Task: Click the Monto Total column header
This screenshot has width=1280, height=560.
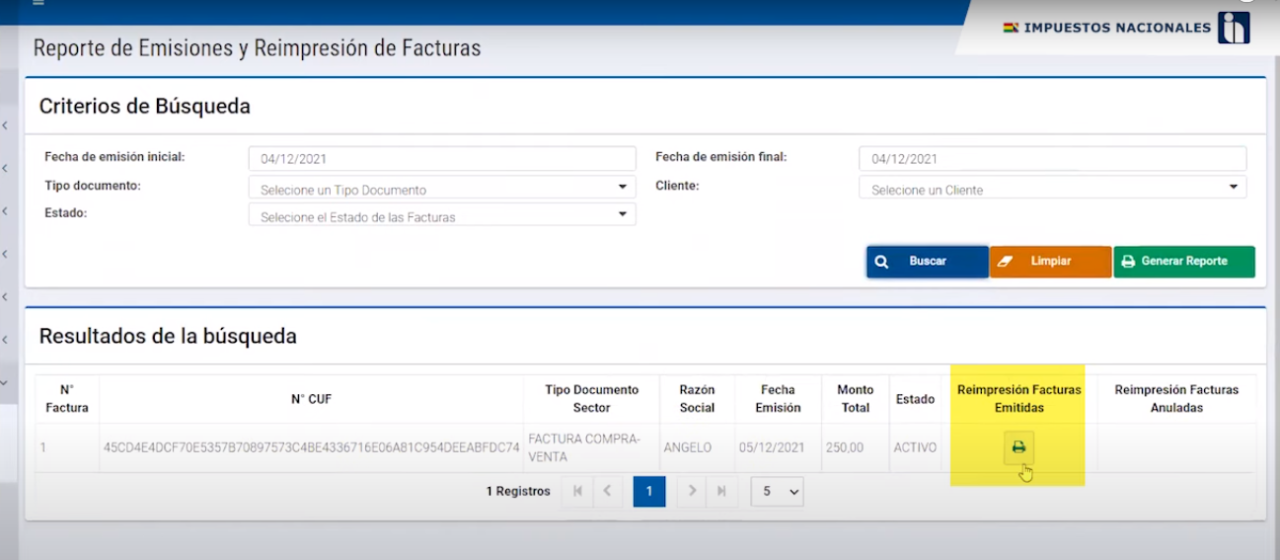Action: tap(855, 399)
